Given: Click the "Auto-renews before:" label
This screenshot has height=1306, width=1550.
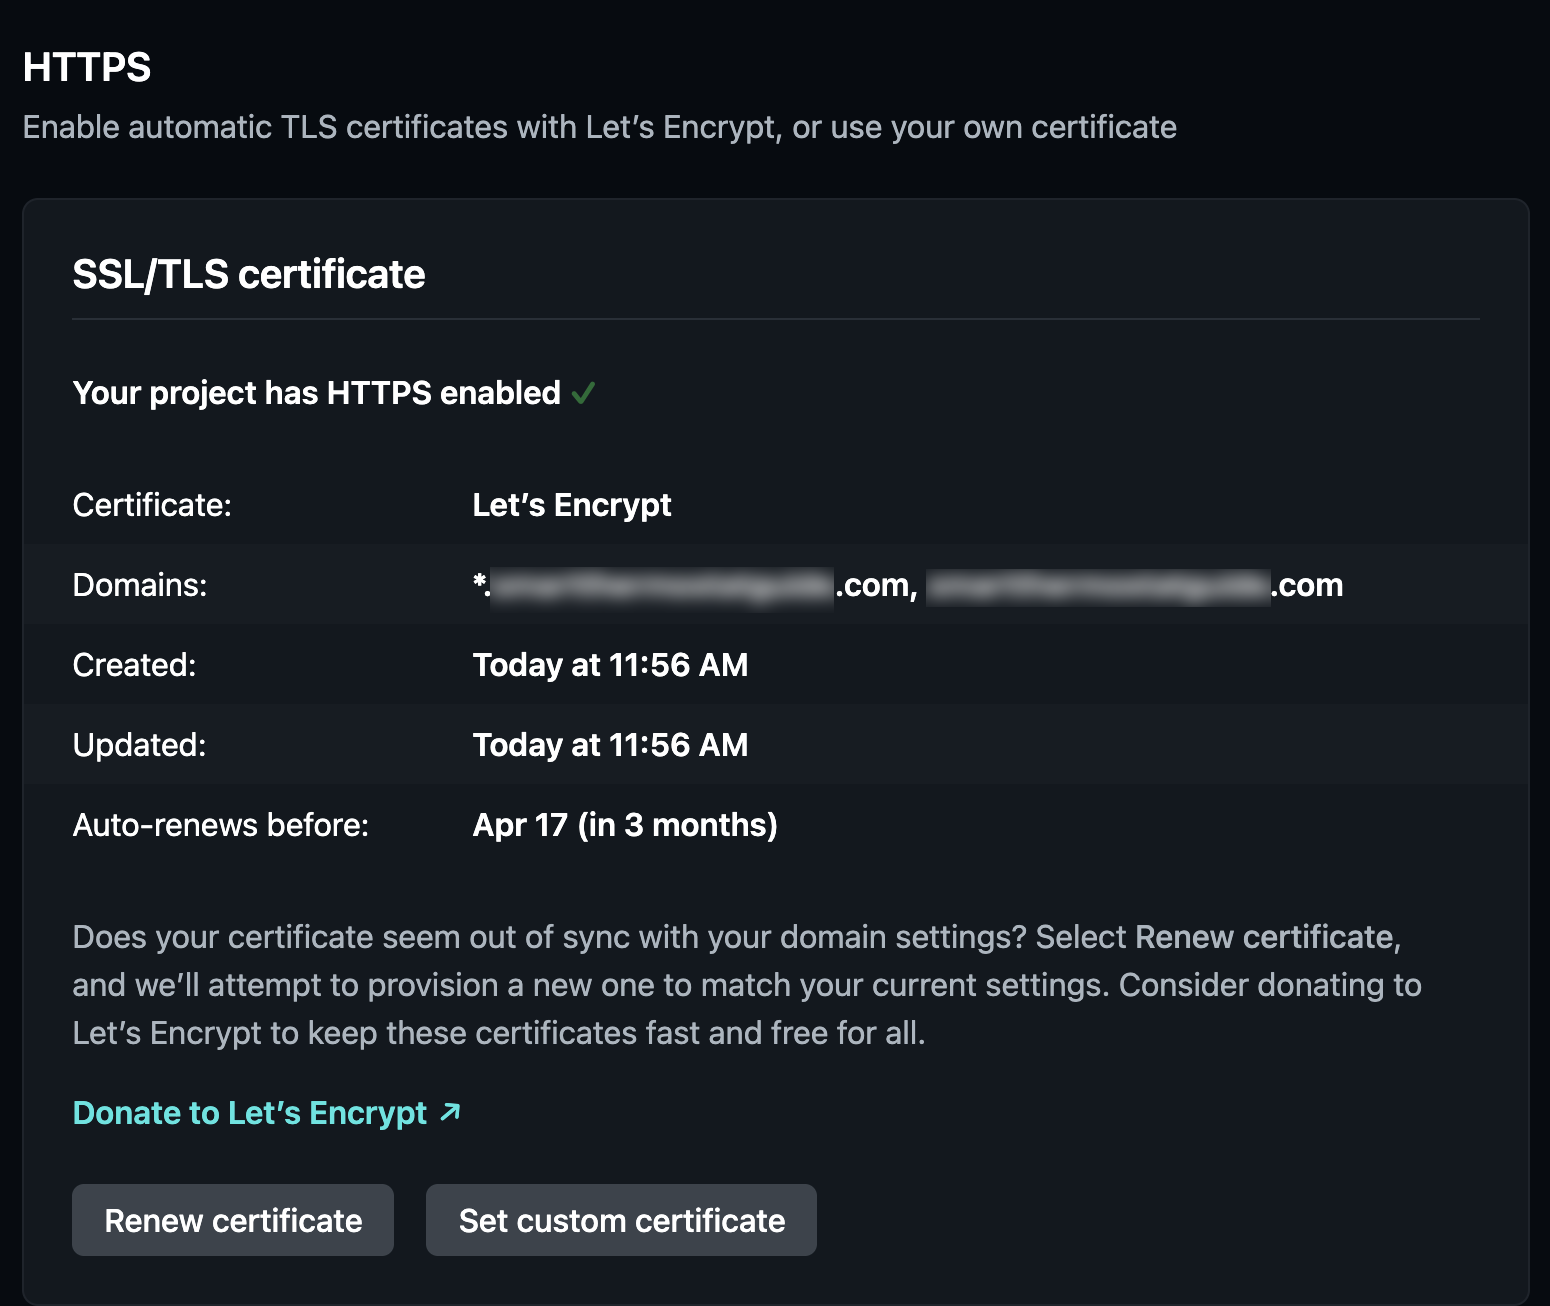Looking at the screenshot, I should (221, 825).
